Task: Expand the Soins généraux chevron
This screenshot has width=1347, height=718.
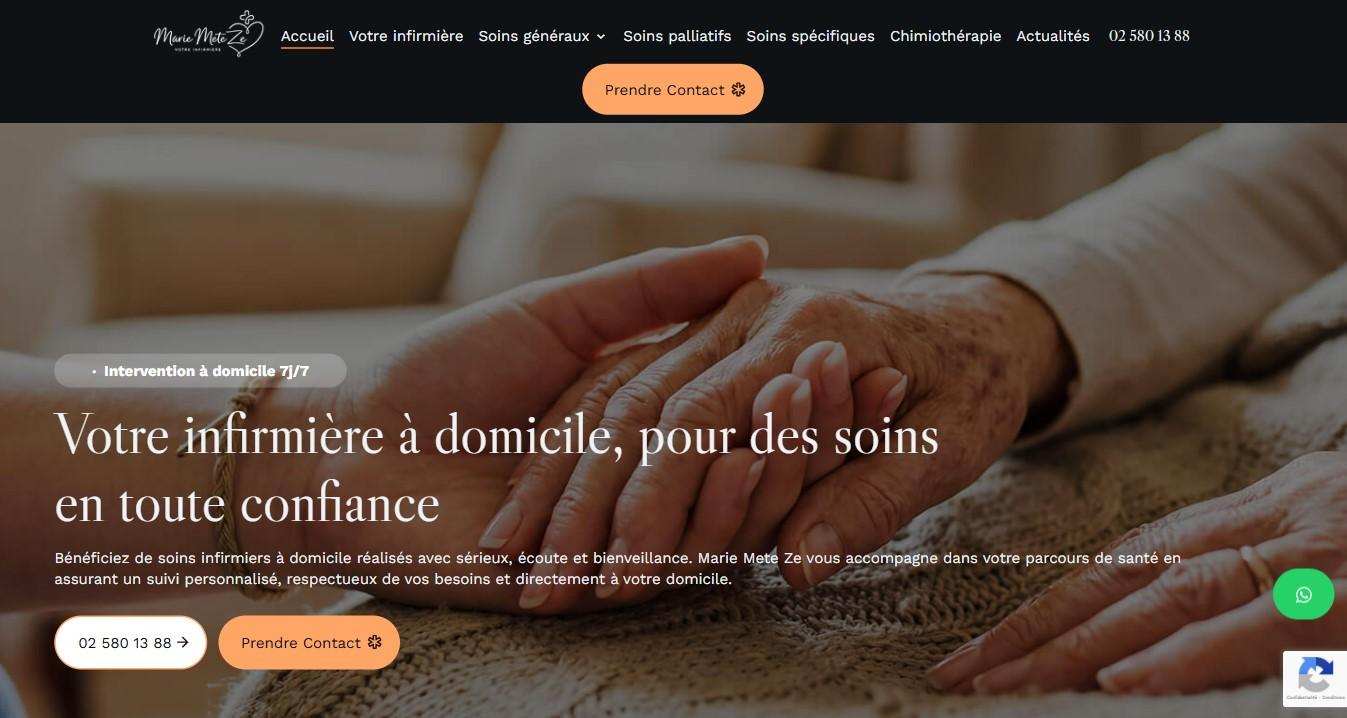Action: (601, 36)
